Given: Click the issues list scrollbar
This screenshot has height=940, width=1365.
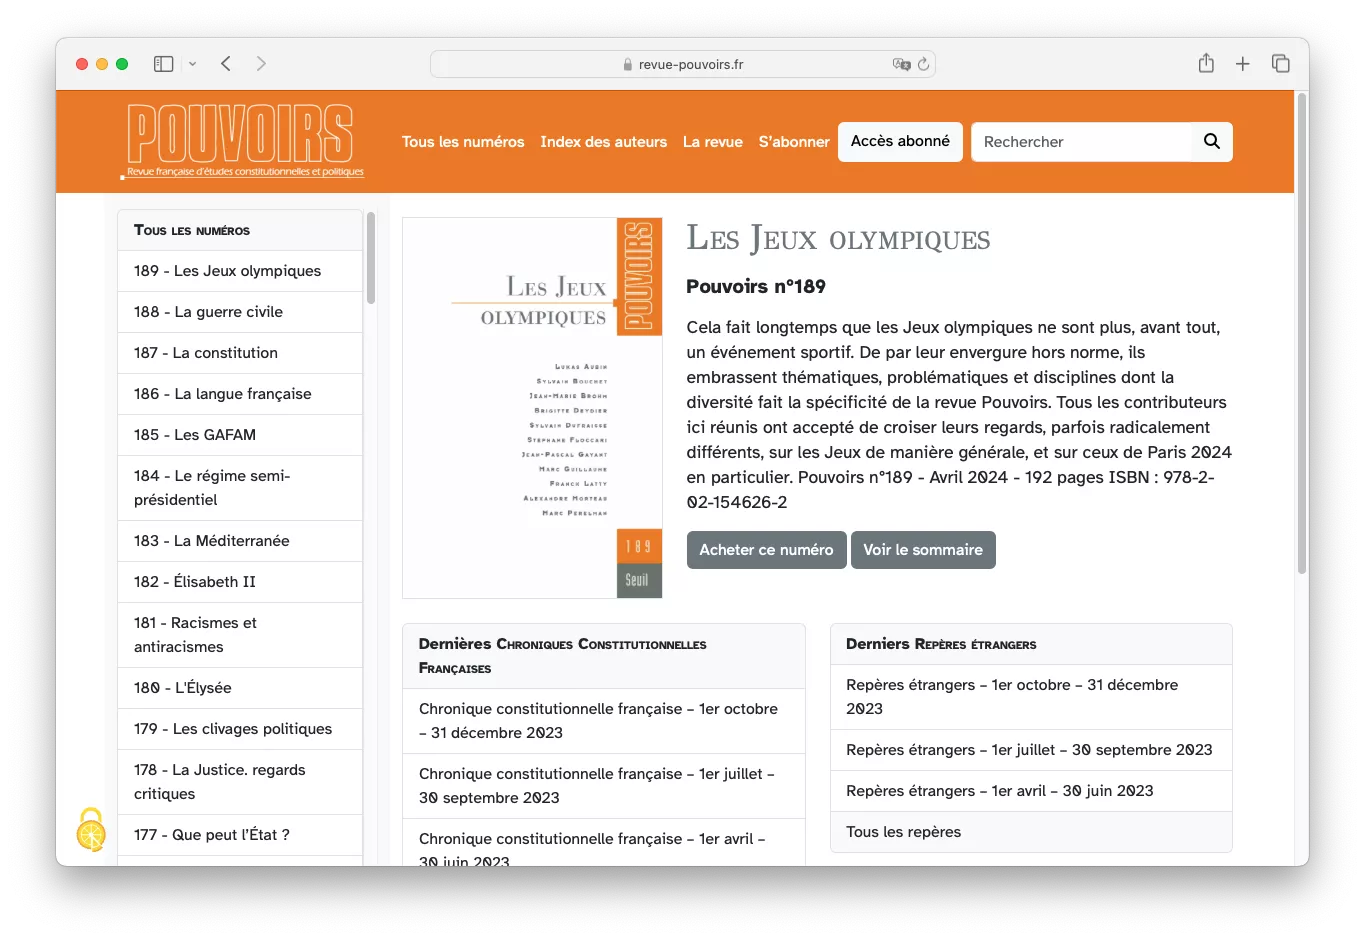Looking at the screenshot, I should 371,258.
